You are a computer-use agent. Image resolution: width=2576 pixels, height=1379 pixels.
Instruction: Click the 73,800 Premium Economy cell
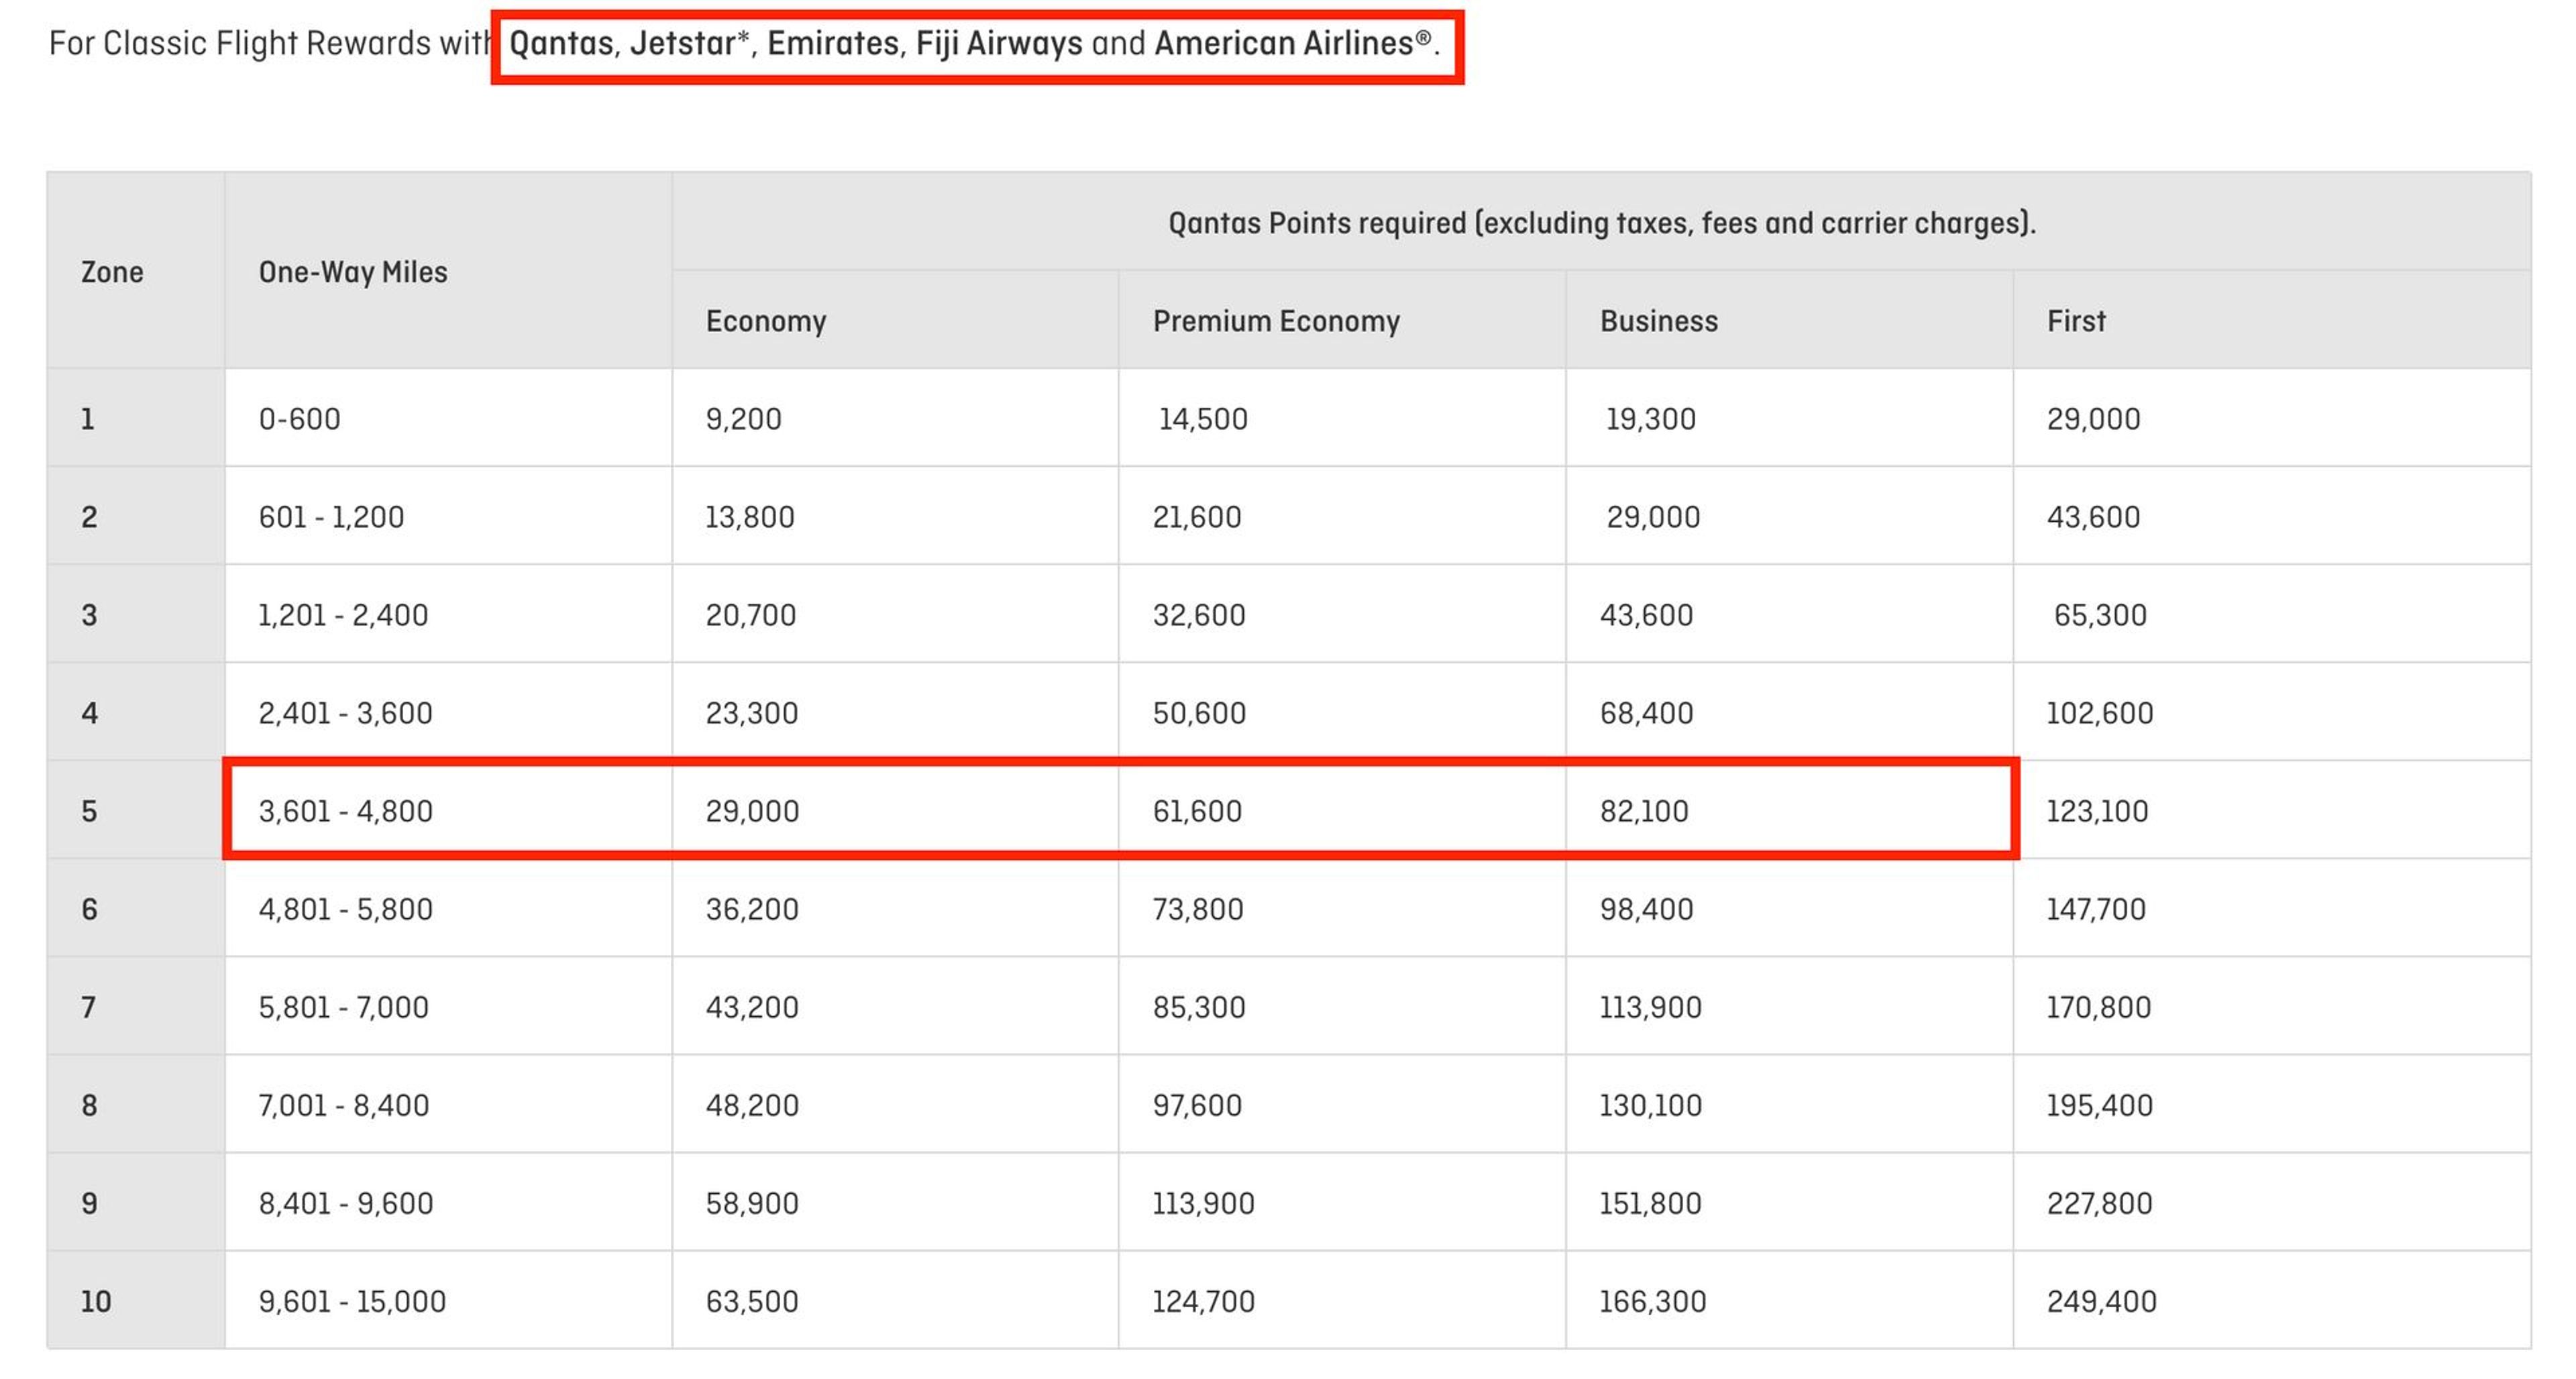[x=1342, y=908]
